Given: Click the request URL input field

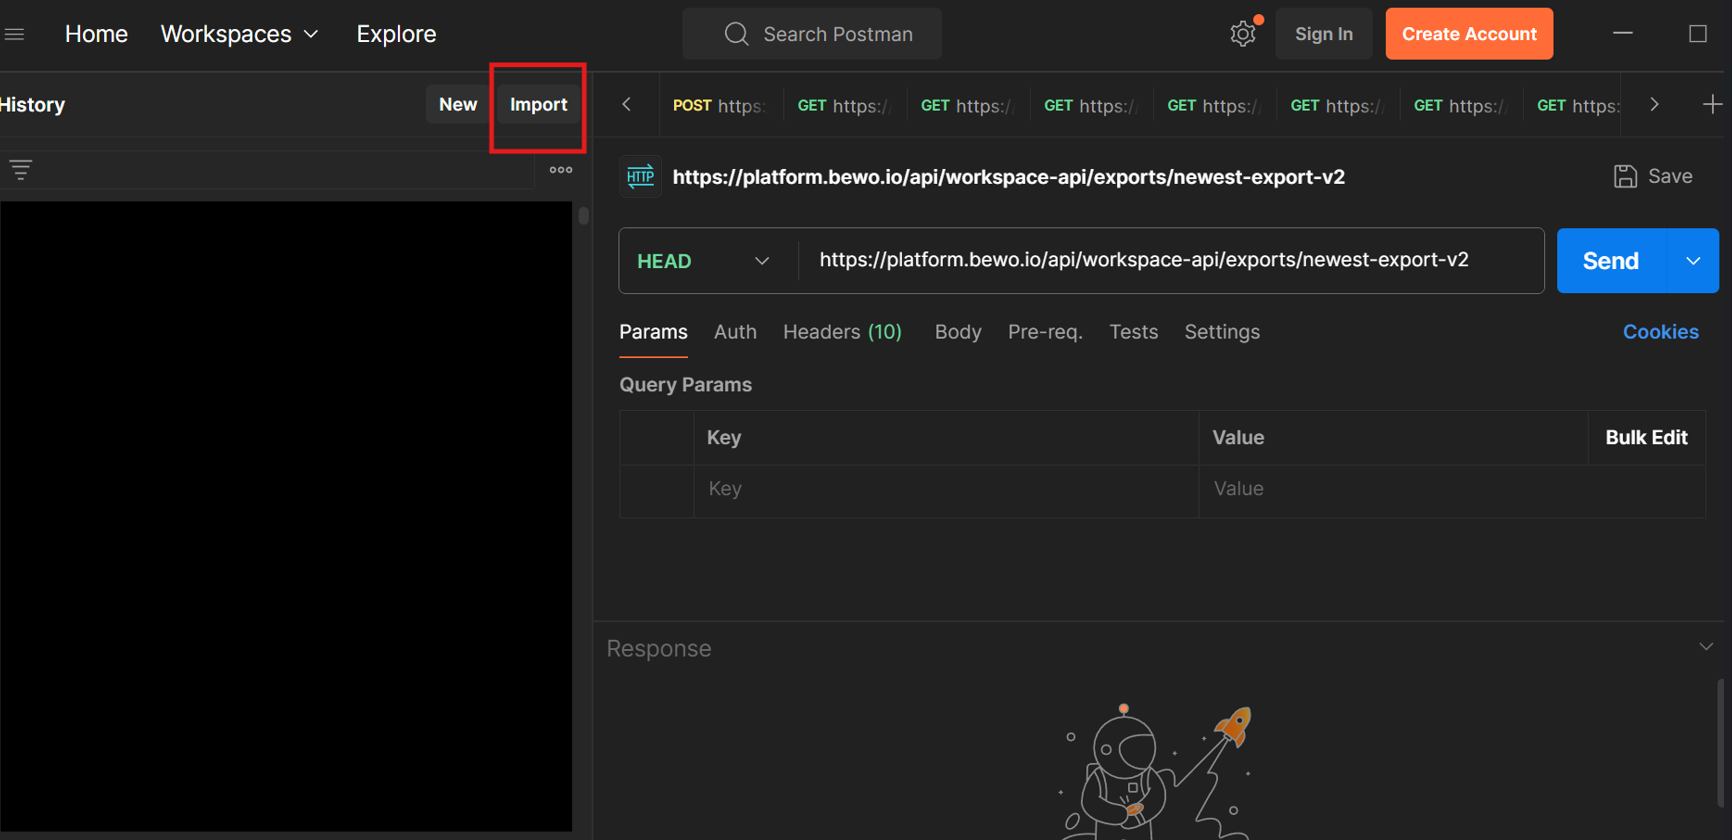Looking at the screenshot, I should coord(1171,260).
